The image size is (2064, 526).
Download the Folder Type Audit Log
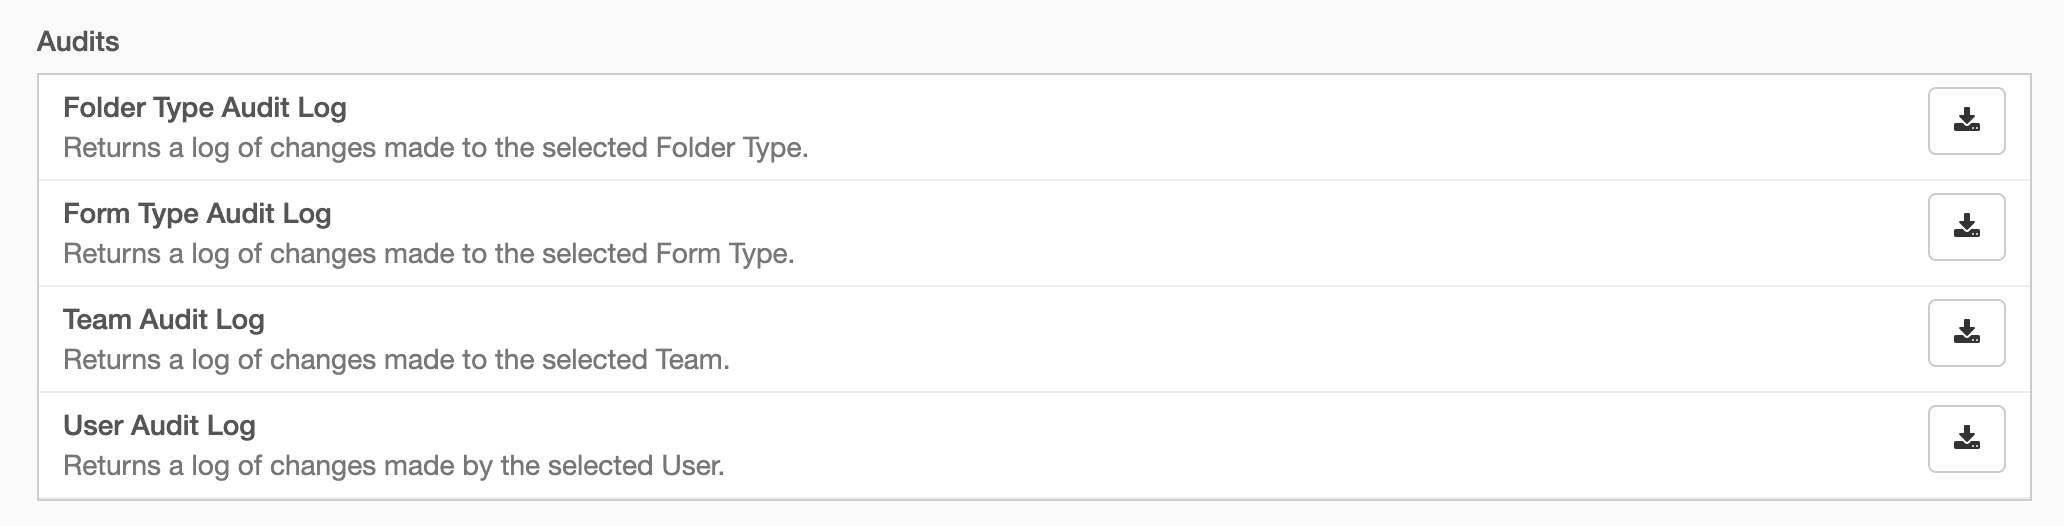(x=1966, y=121)
